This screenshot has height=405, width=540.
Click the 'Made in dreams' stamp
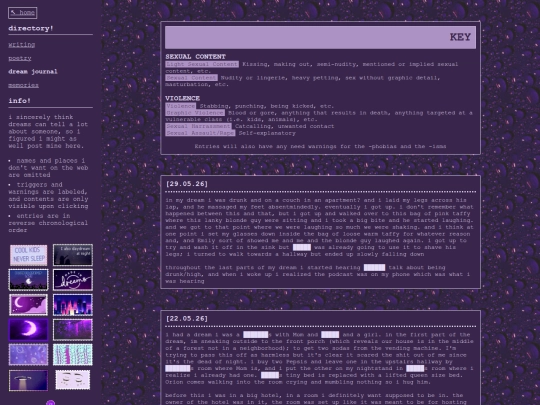coord(73,280)
